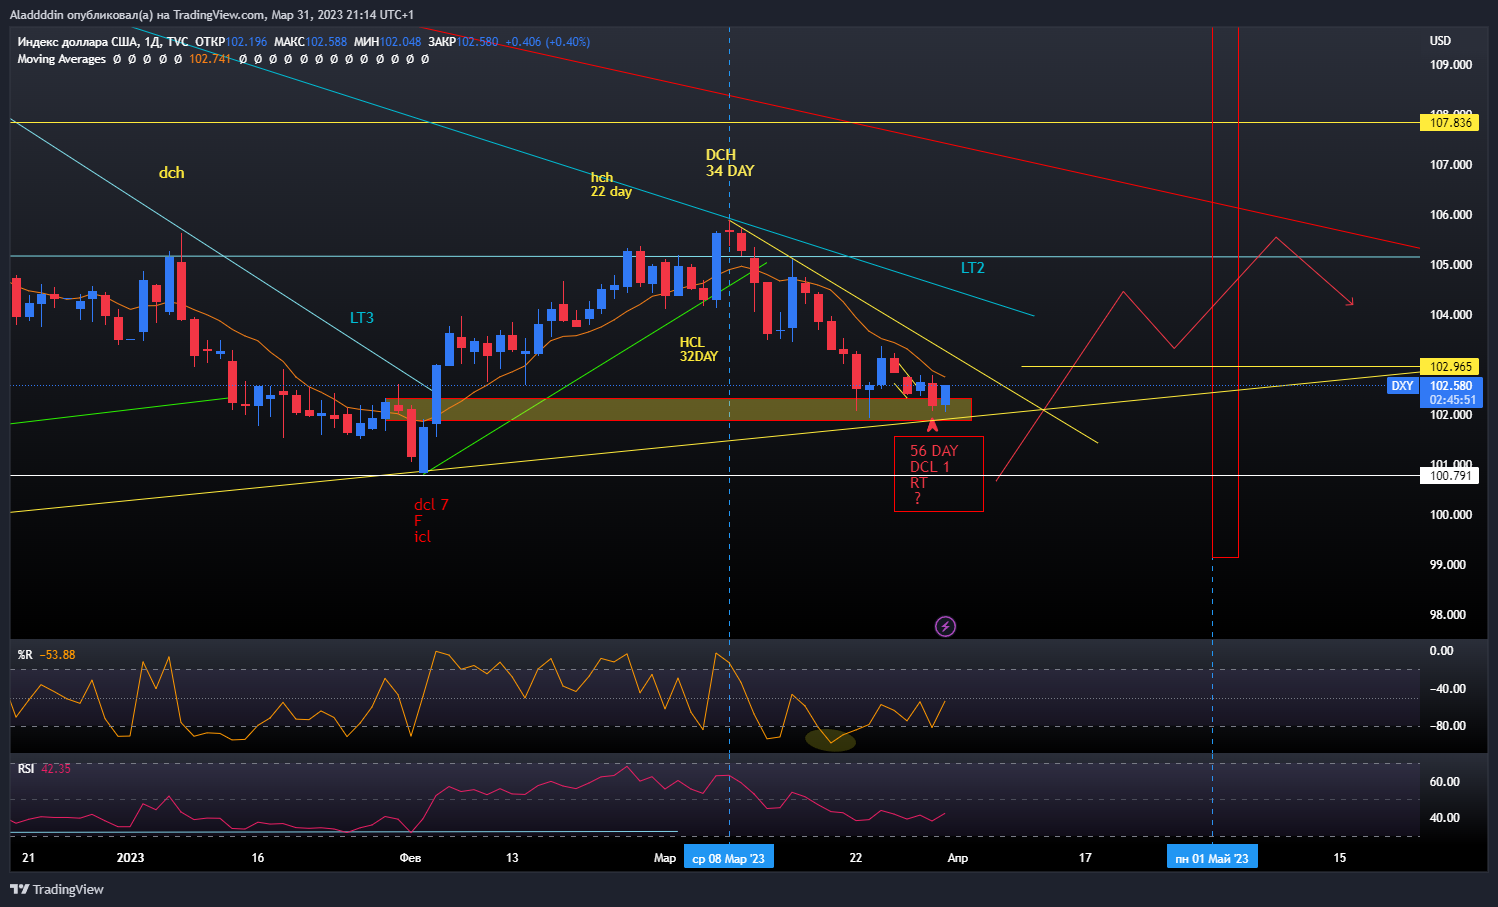Image resolution: width=1498 pixels, height=907 pixels.
Task: Click the -80.00 level on %R scale
Action: 1450,726
